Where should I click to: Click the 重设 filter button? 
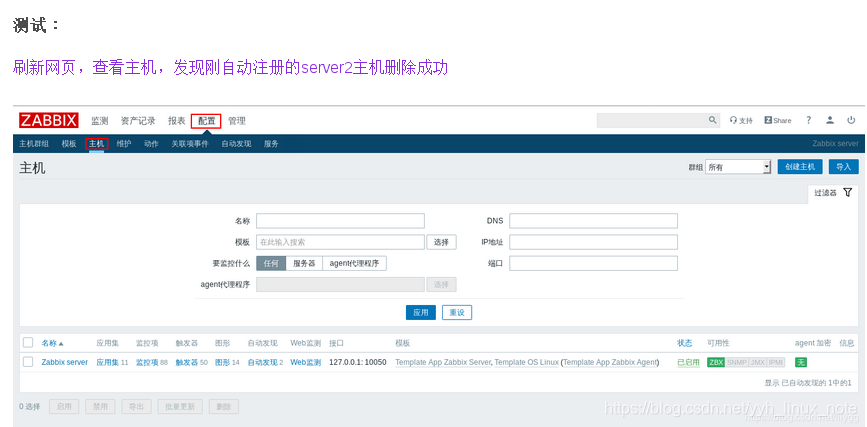pos(457,313)
